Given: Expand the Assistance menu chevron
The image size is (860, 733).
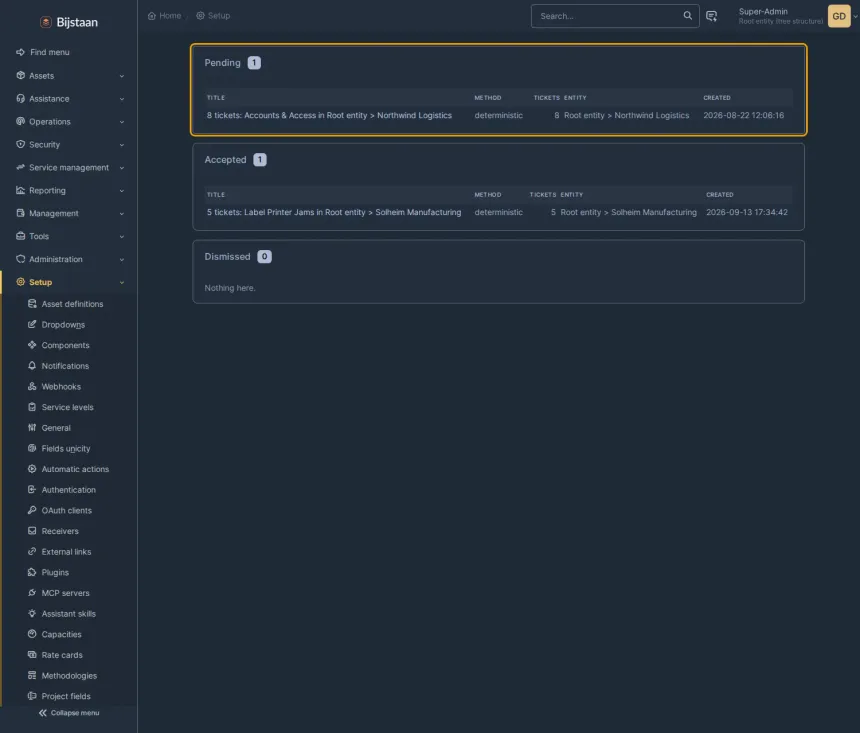Looking at the screenshot, I should click(x=122, y=99).
